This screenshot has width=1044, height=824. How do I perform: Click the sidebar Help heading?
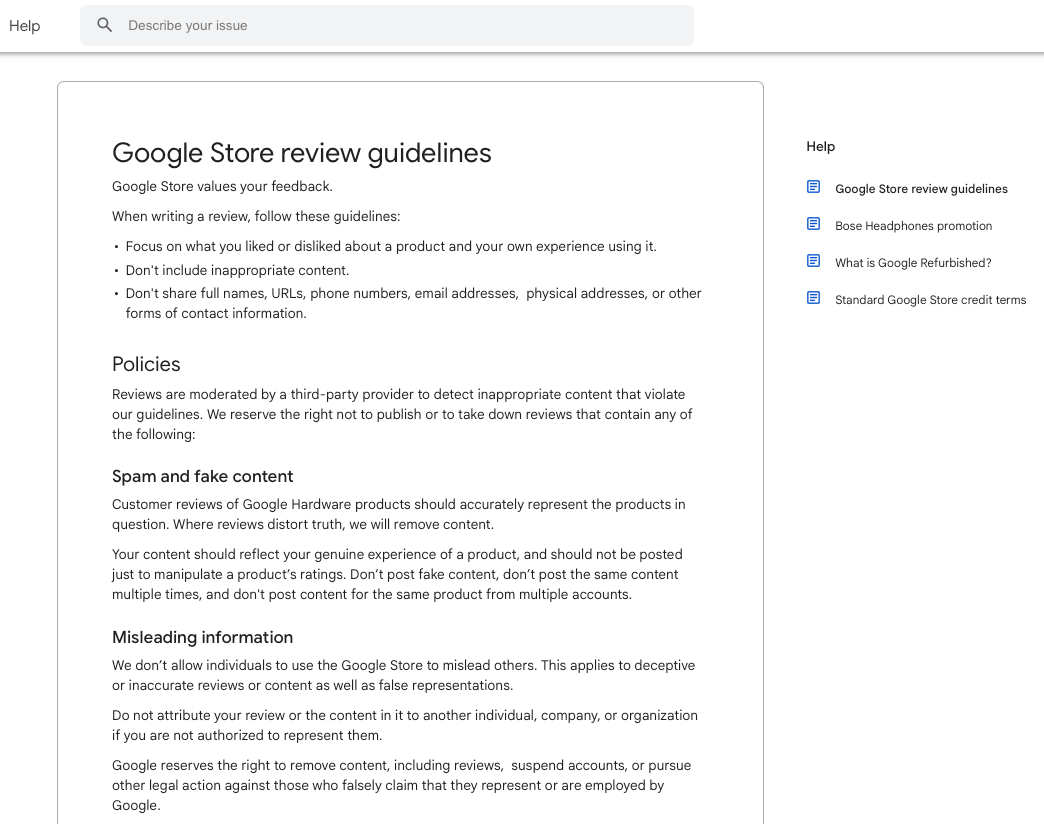[x=820, y=146]
